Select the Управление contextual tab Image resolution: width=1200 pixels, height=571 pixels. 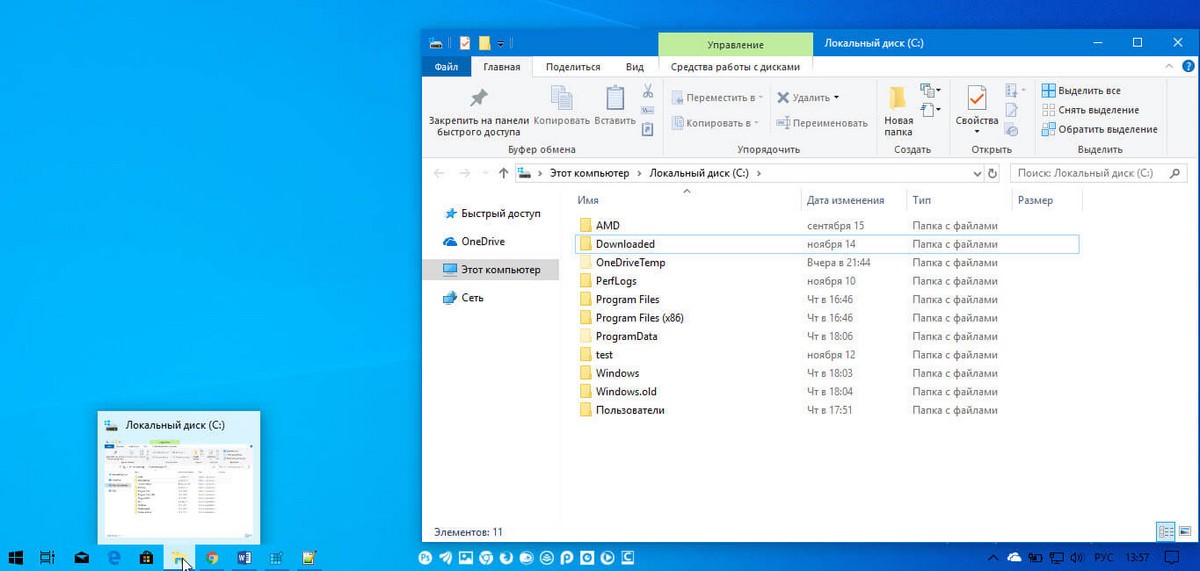pos(735,44)
